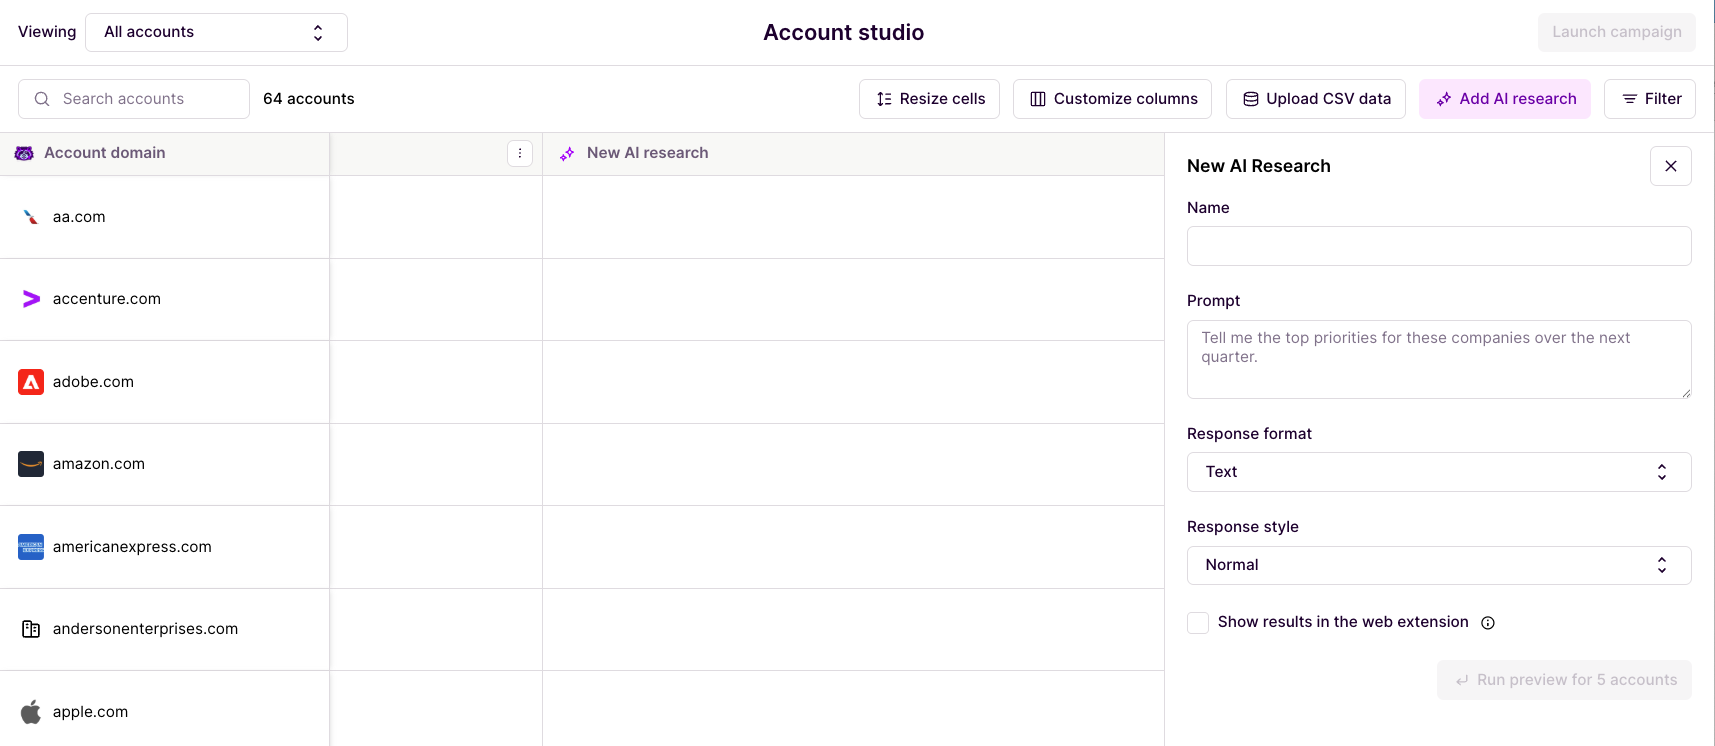The width and height of the screenshot is (1715, 746).
Task: Click the Amazon logo icon
Action: (31, 464)
